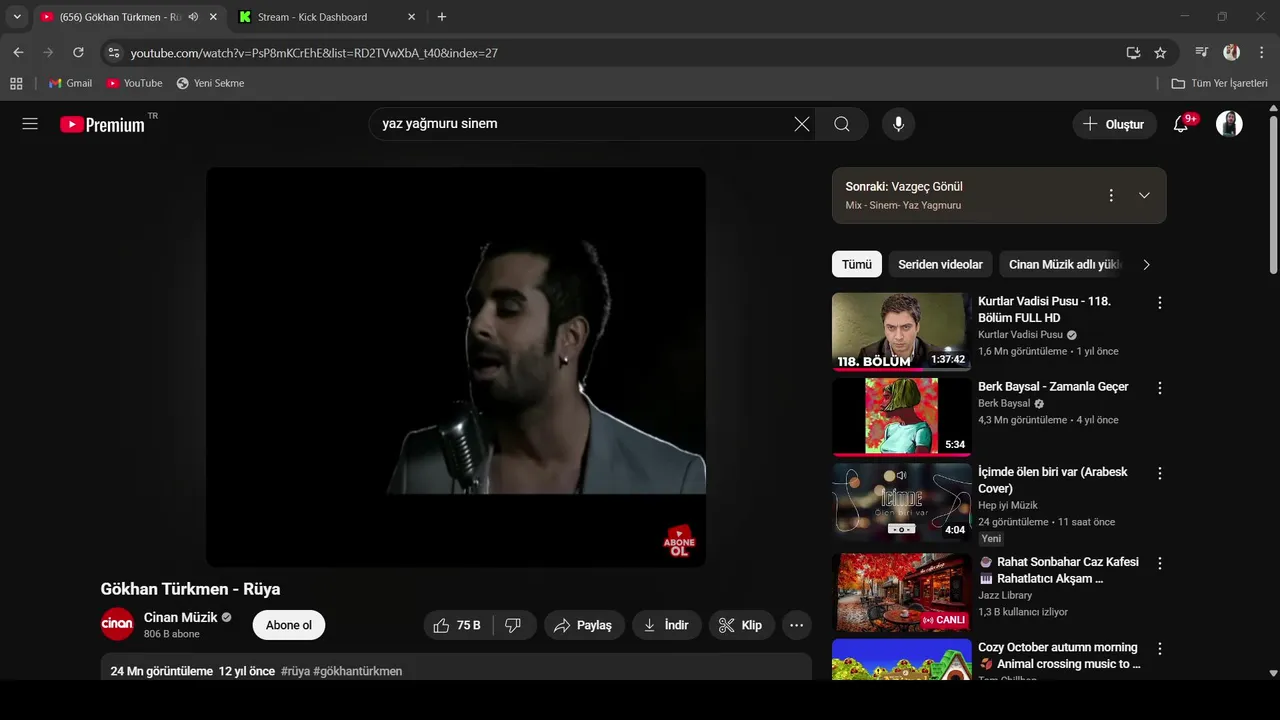
Task: Create a clip with Klip button
Action: click(742, 625)
